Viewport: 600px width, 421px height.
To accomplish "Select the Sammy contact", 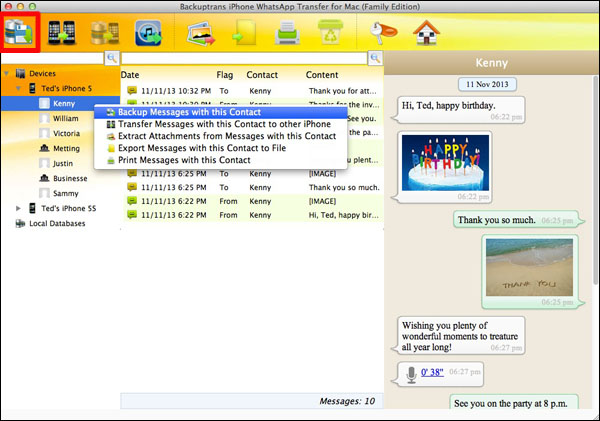I will tap(65, 193).
